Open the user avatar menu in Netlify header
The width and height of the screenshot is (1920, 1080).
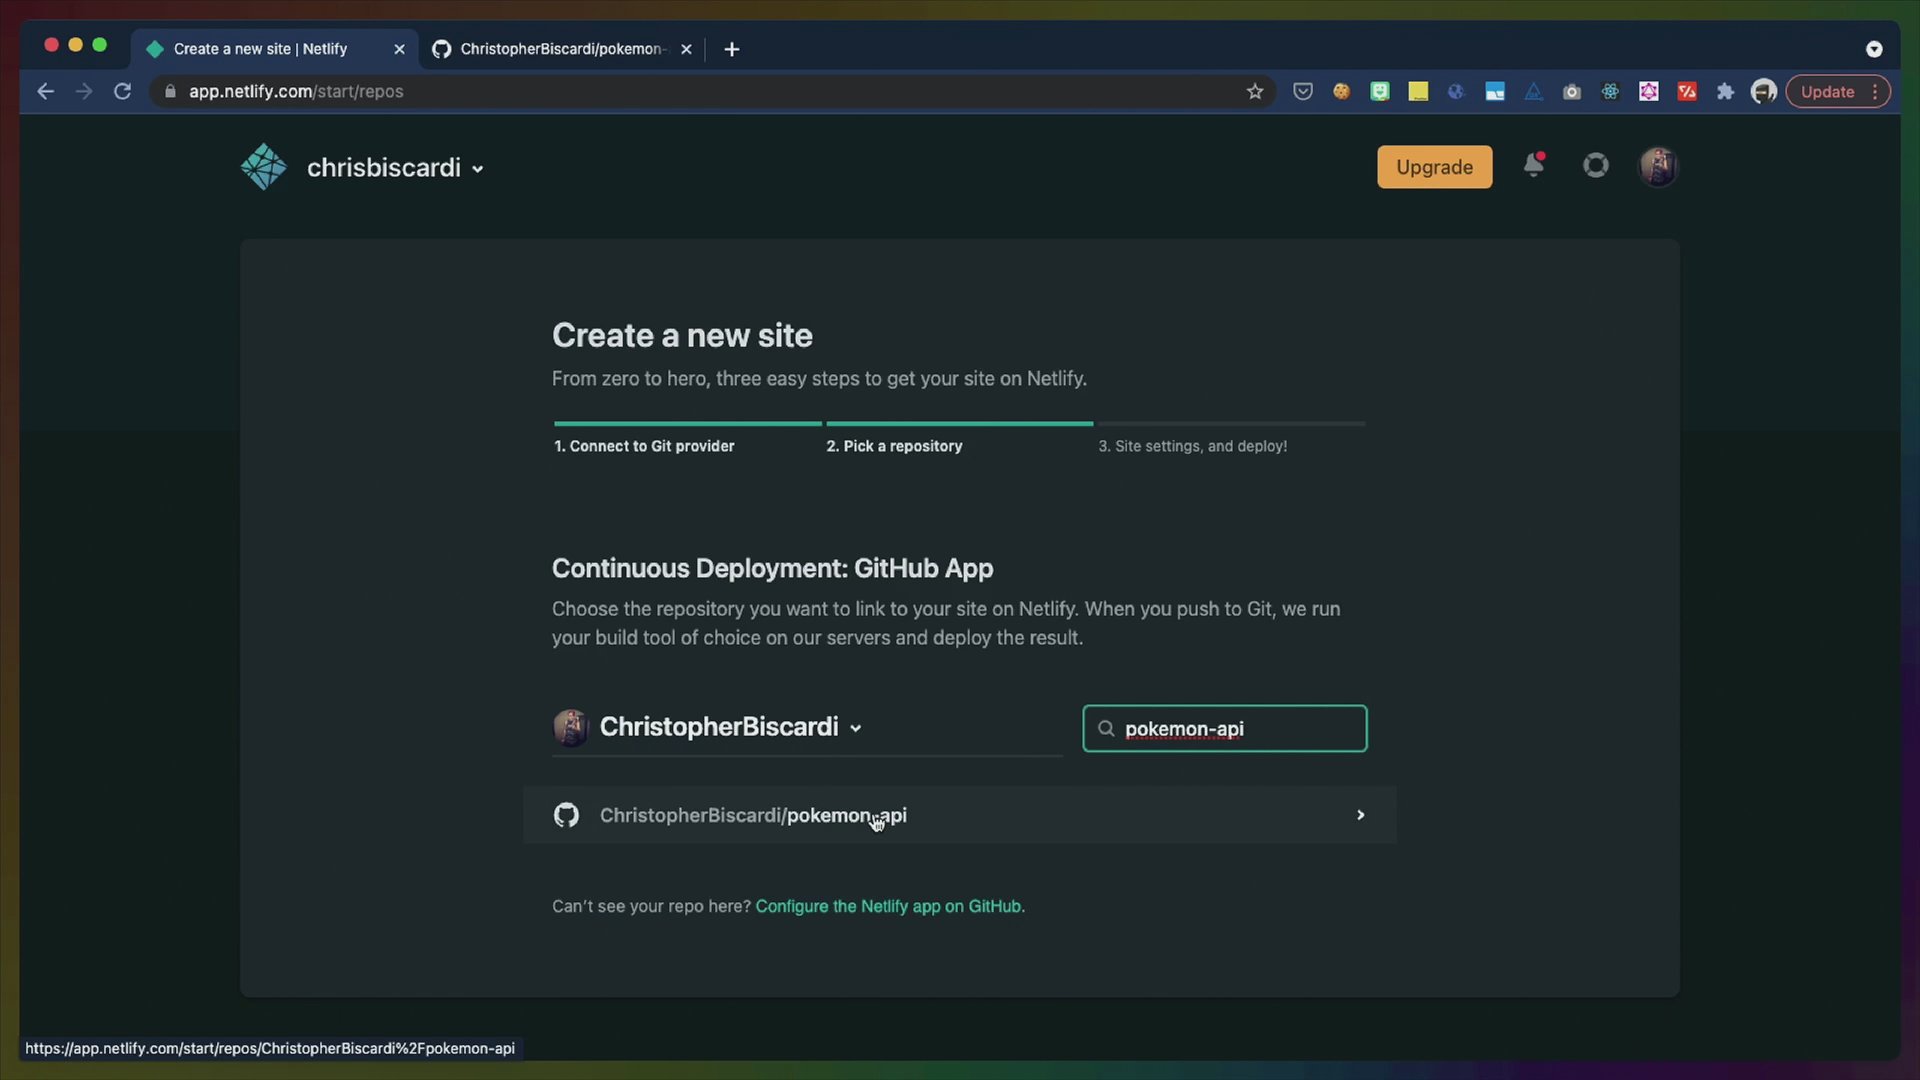pyautogui.click(x=1657, y=167)
